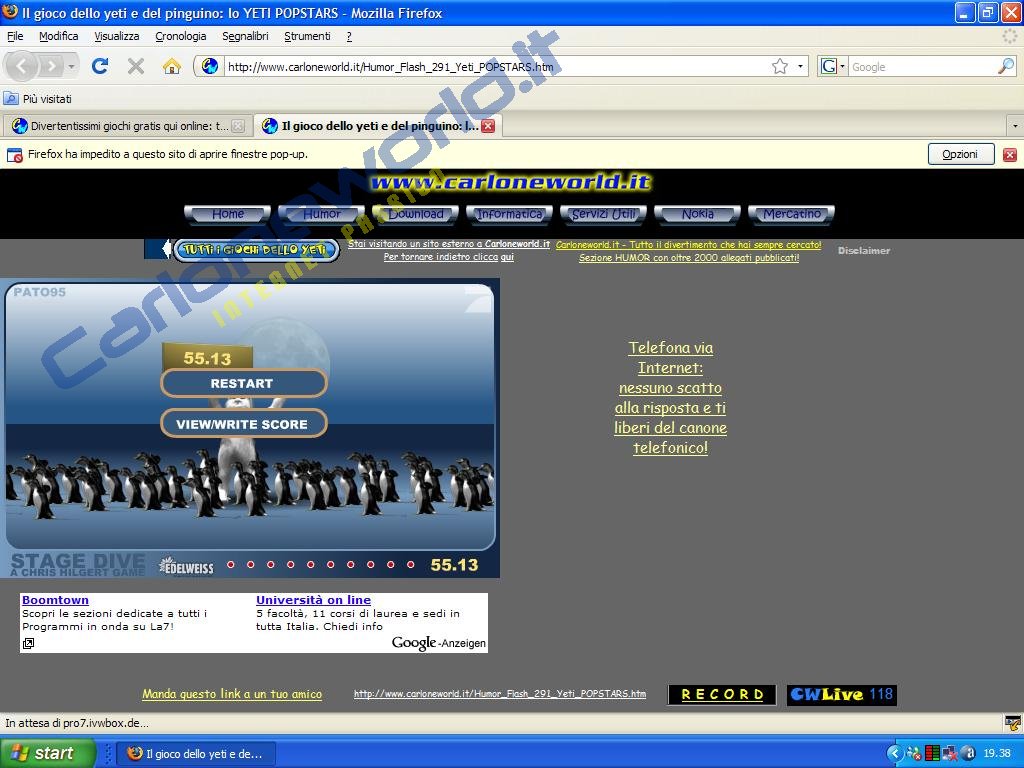This screenshot has height=768, width=1024.
Task: Go back with the browser Back arrow
Action: [22, 66]
